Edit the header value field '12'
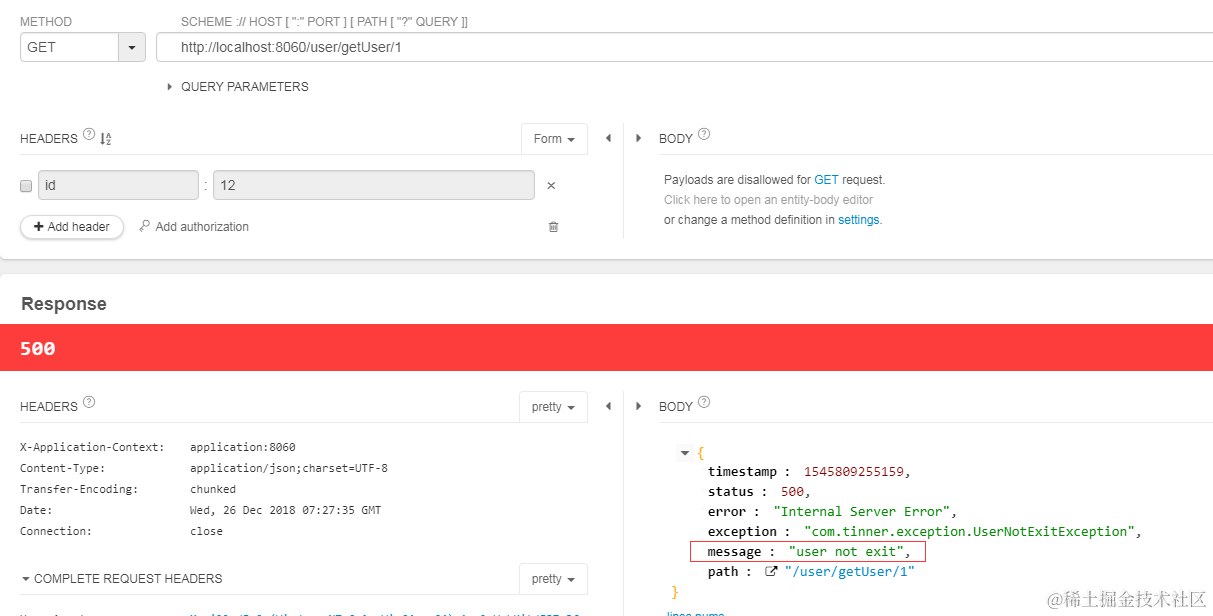 [x=374, y=185]
